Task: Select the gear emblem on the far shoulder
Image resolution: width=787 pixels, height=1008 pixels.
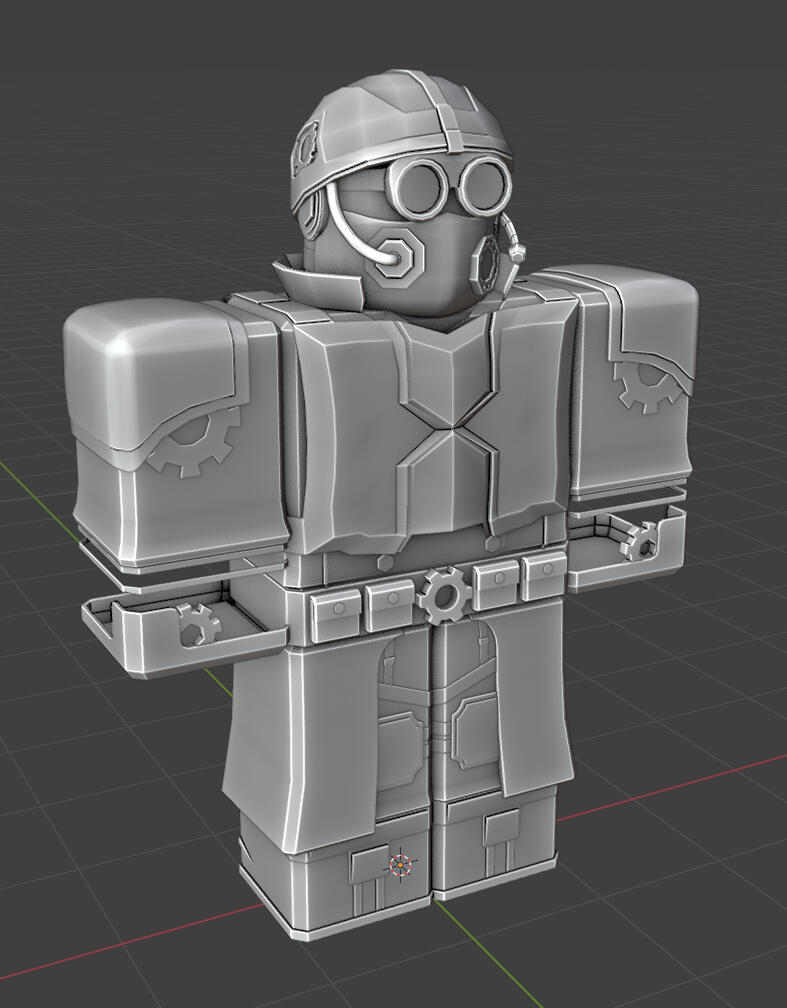Action: coord(641,386)
